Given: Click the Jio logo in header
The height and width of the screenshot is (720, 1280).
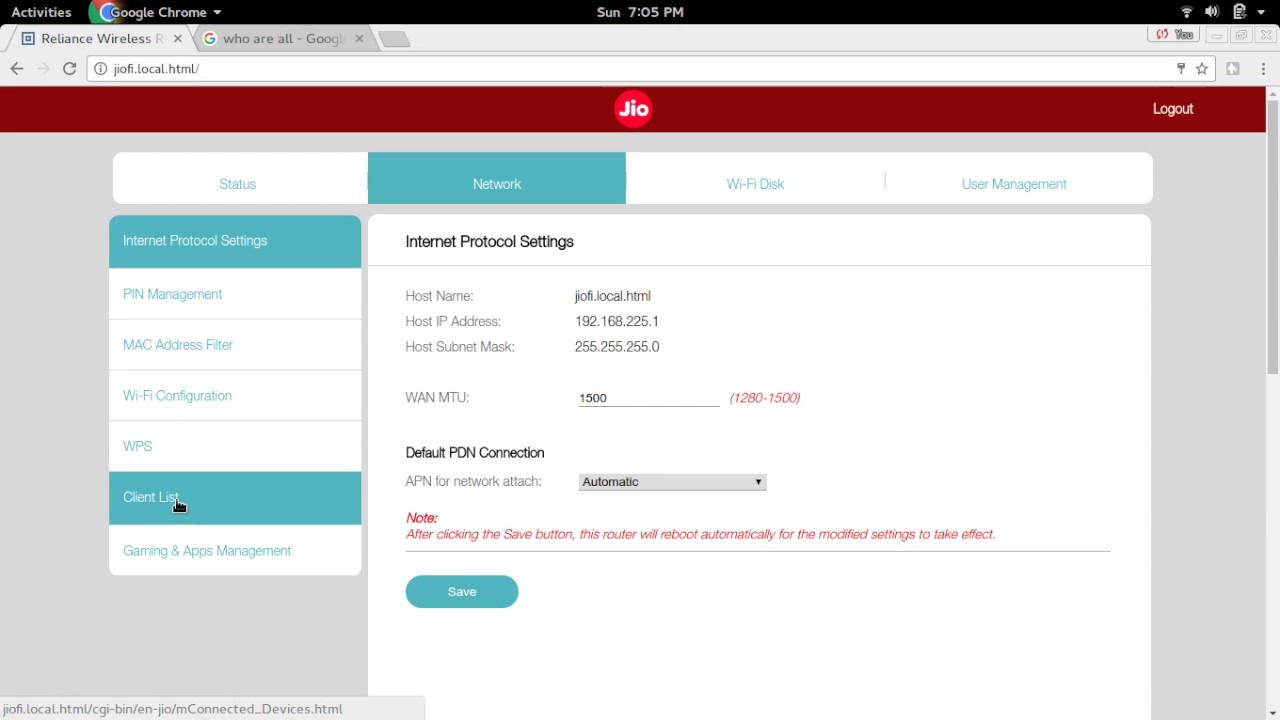Looking at the screenshot, I should point(633,109).
